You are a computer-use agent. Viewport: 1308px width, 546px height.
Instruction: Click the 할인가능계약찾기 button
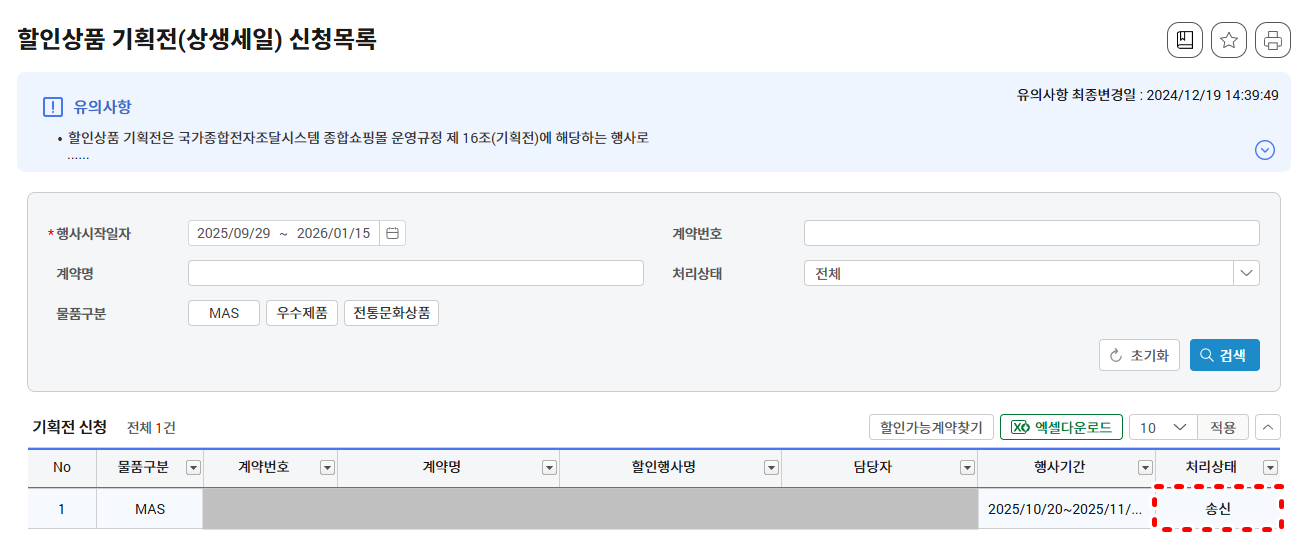tap(932, 427)
